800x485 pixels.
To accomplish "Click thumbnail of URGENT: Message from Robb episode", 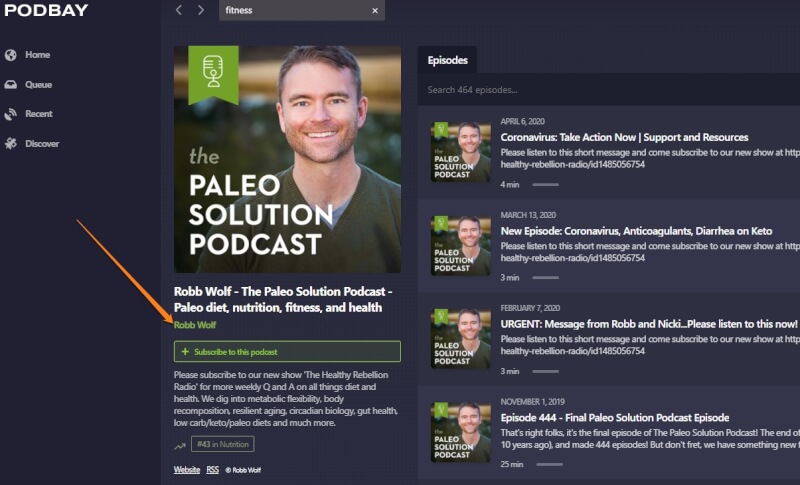I will click(461, 338).
